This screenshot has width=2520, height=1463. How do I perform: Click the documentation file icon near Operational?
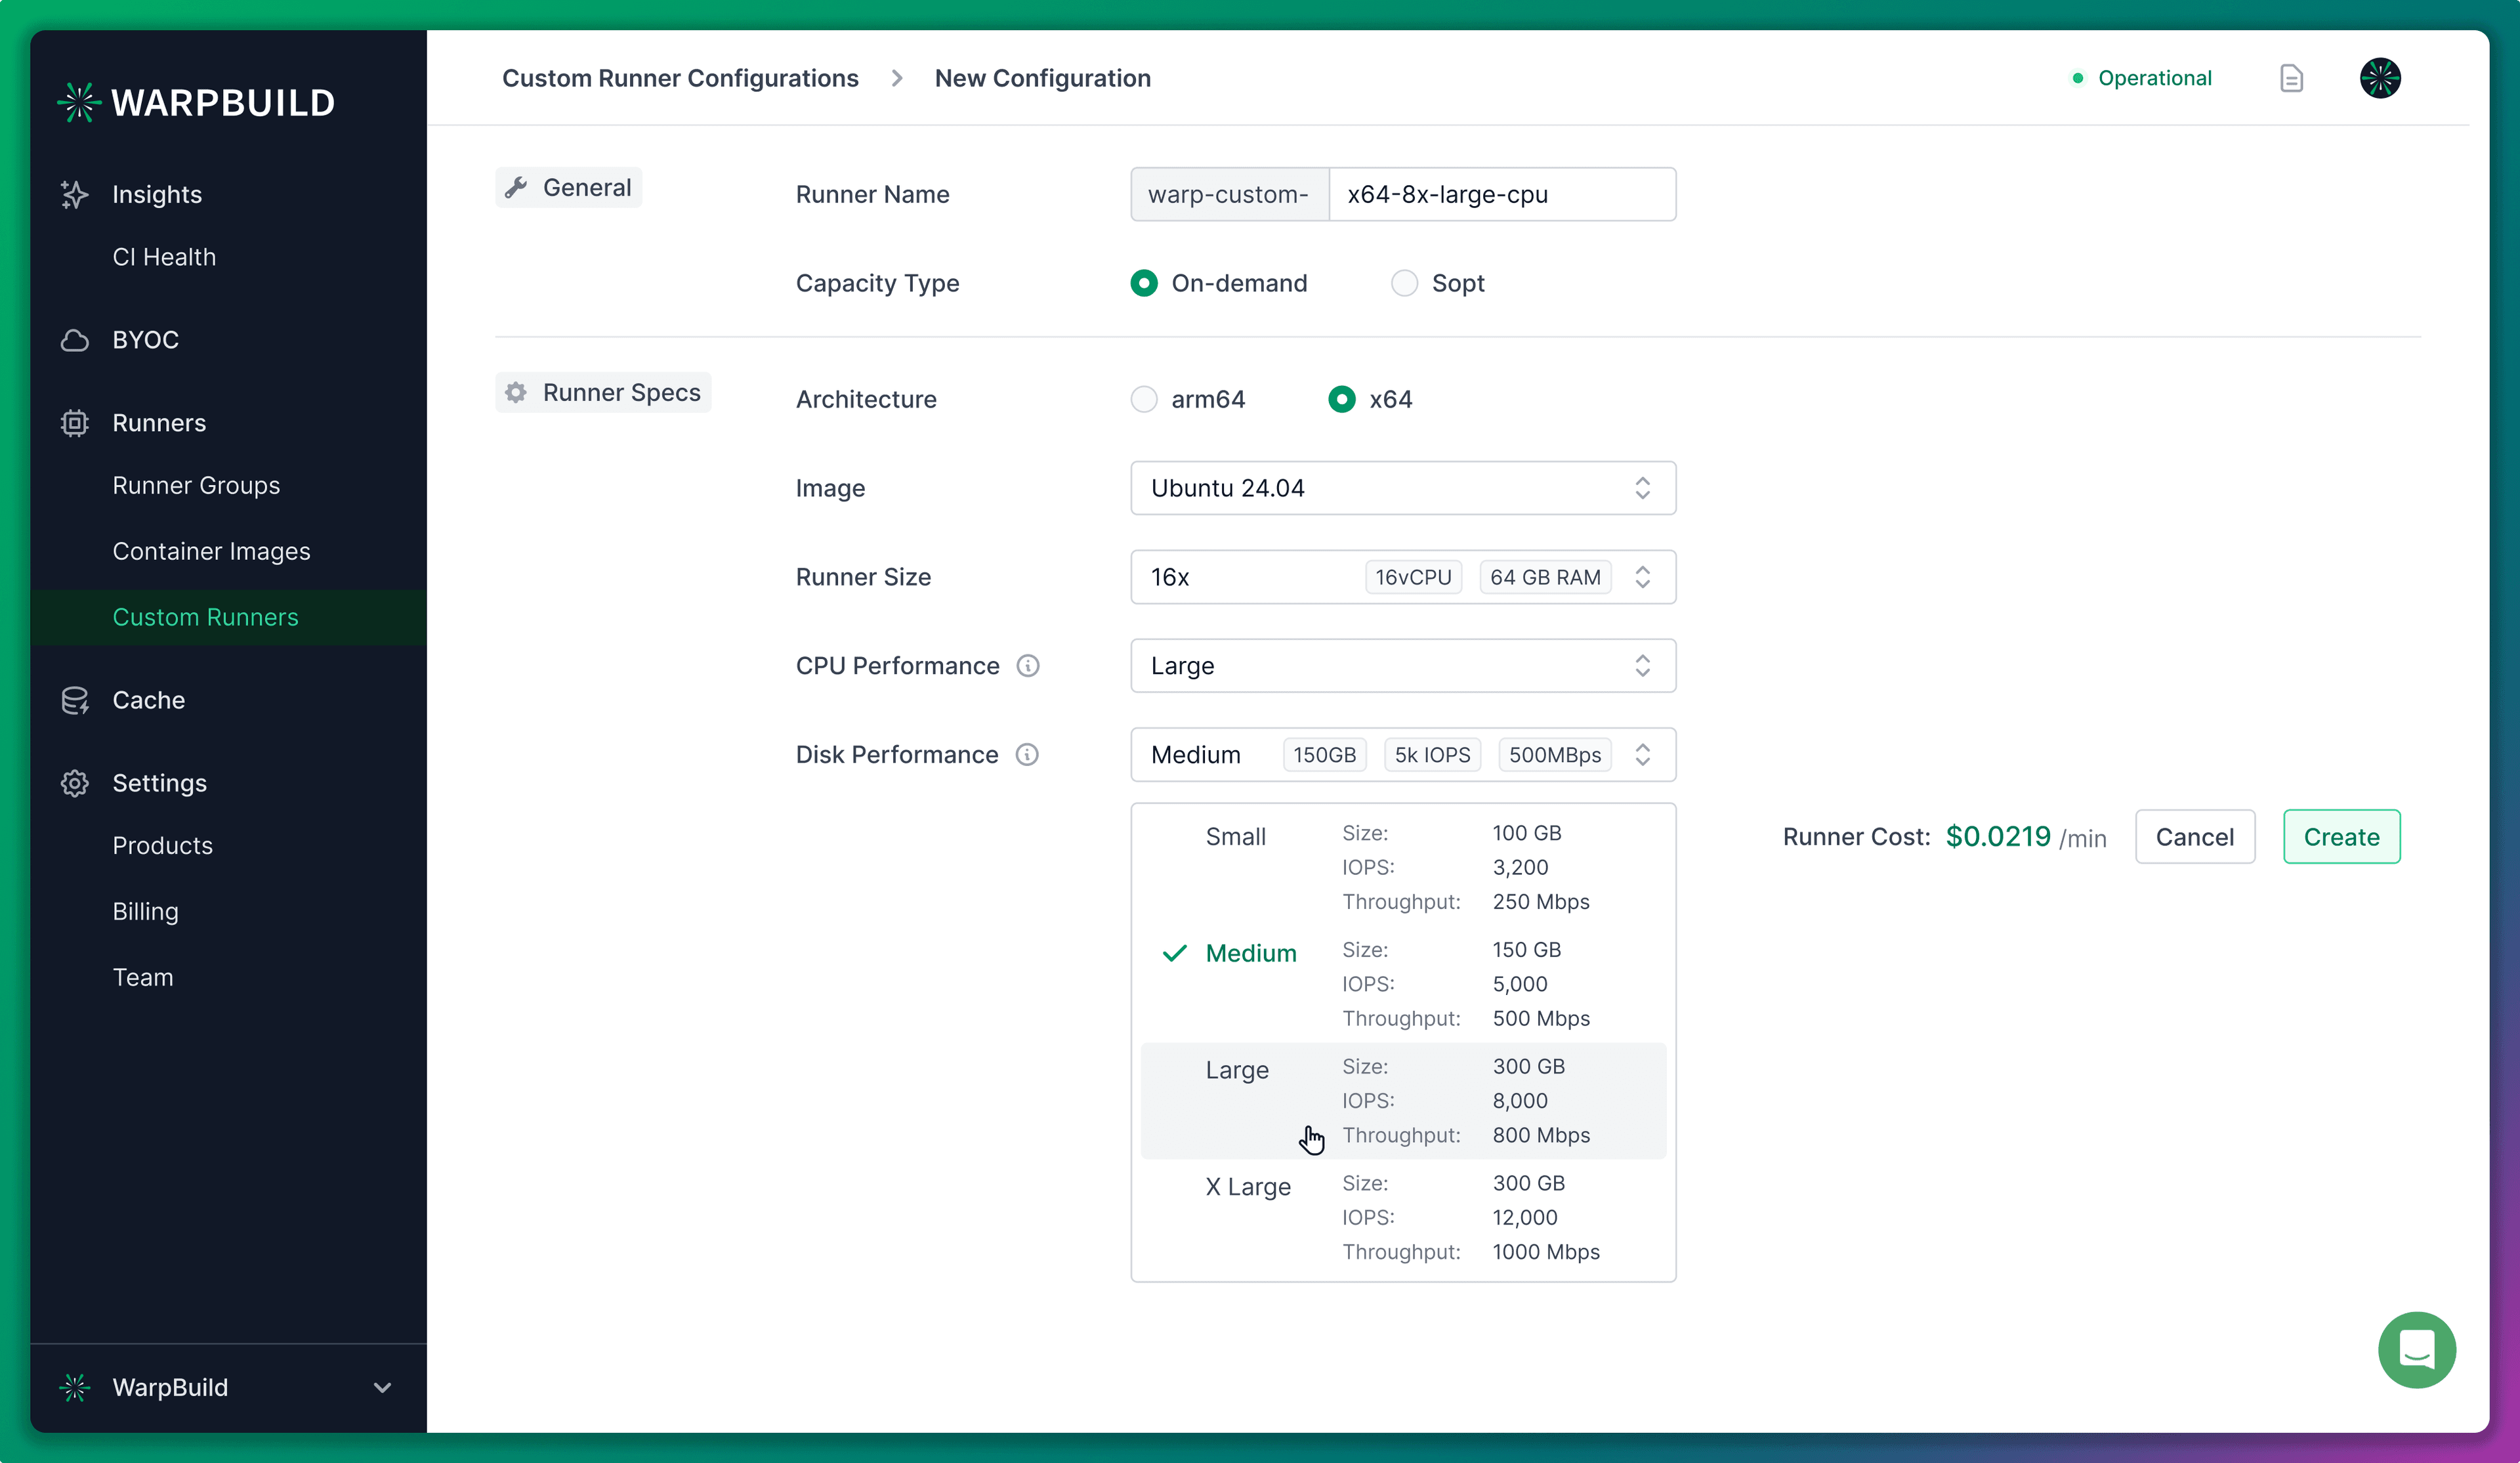pos(2291,78)
